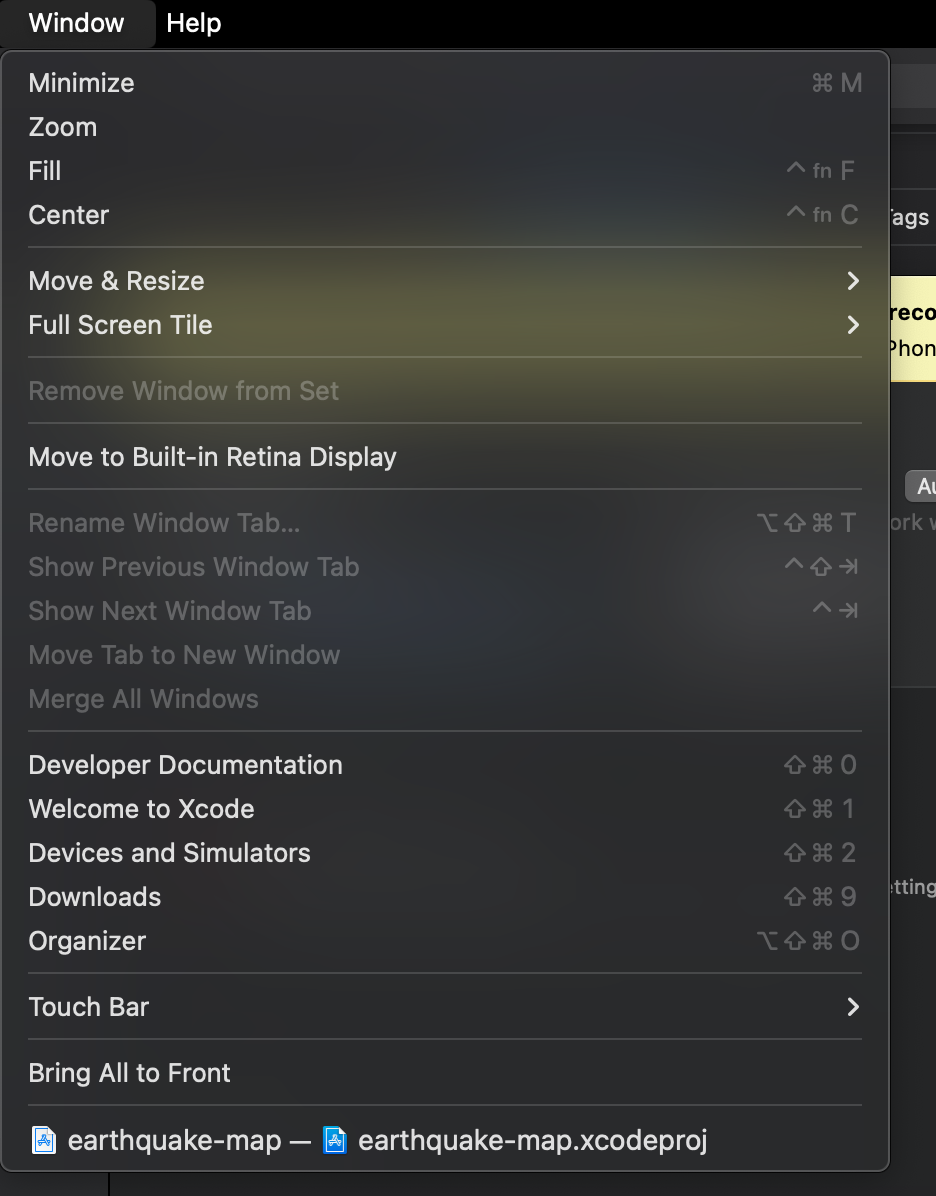
Task: Open Devices and Simulators window
Action: [445, 853]
